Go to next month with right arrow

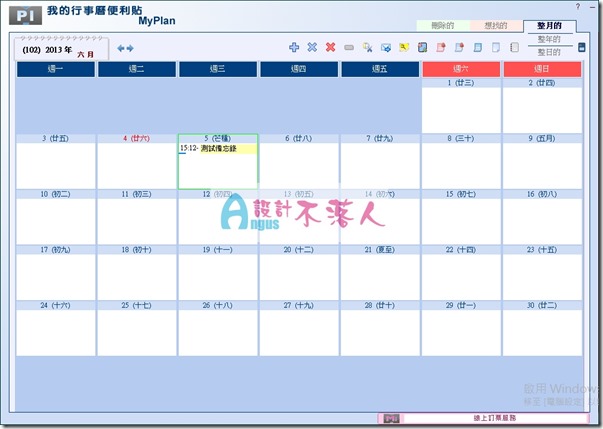point(130,48)
